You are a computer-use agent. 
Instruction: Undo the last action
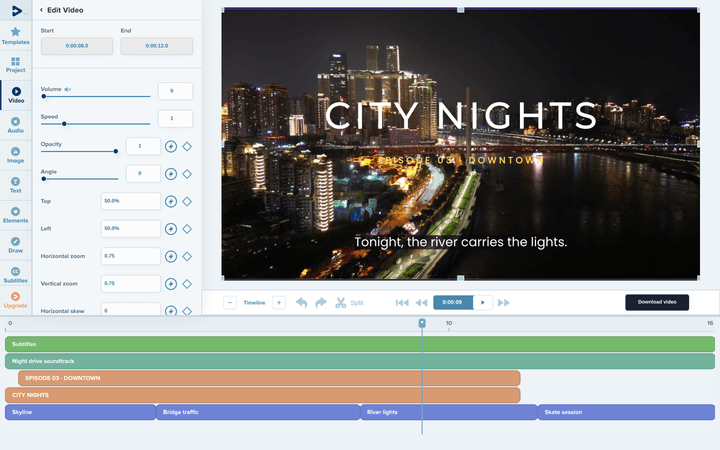301,303
